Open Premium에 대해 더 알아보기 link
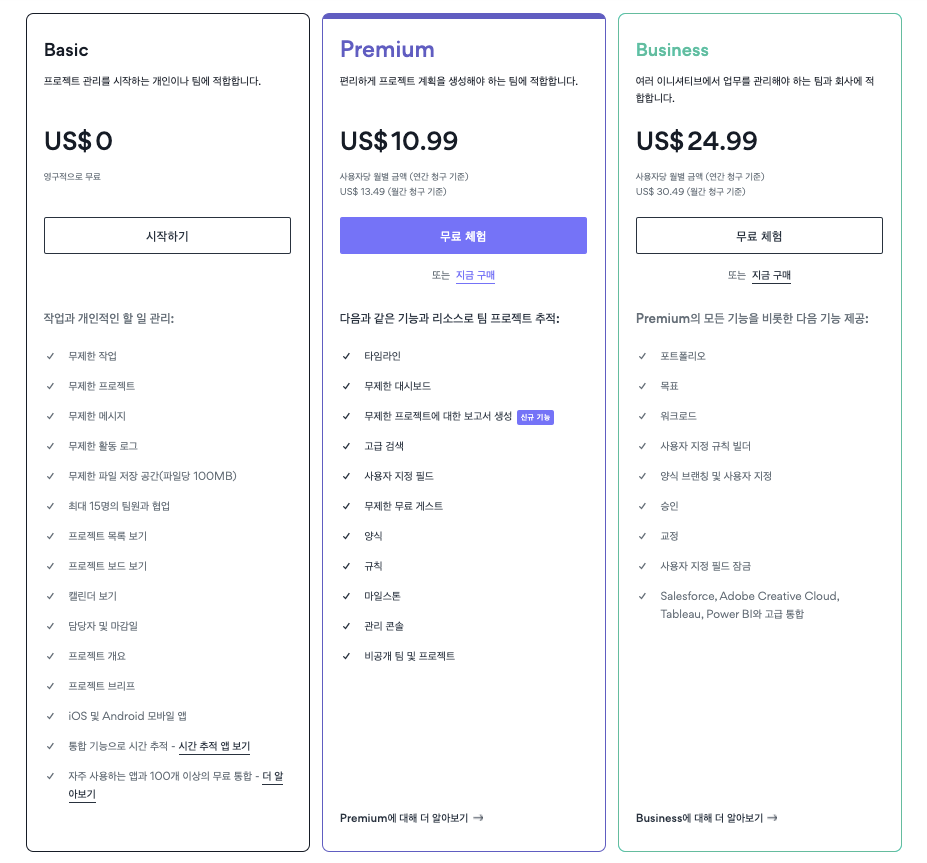The width and height of the screenshot is (927, 863). 404,818
